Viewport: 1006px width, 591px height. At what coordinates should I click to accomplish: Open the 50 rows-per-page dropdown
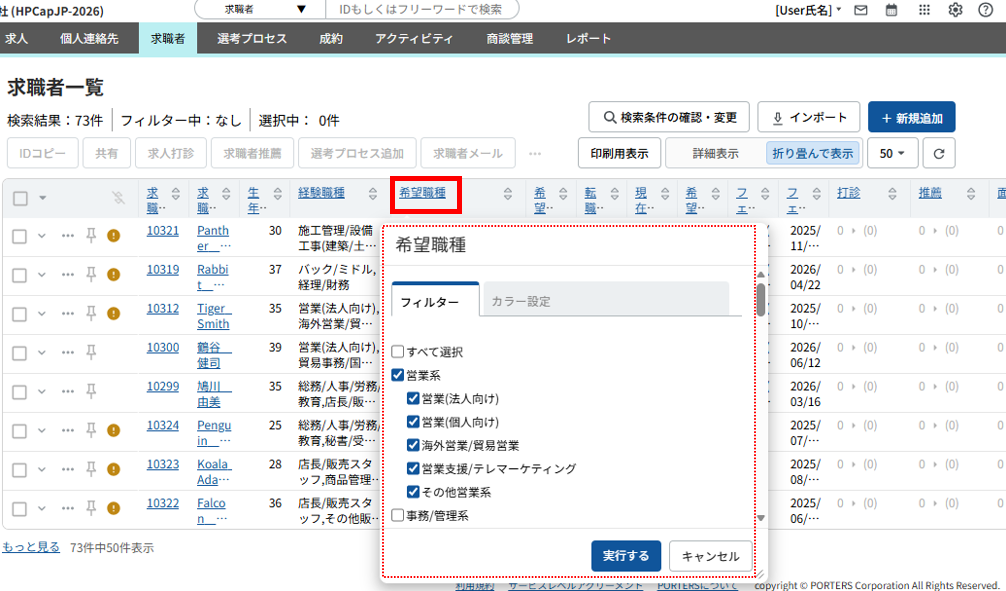coord(892,153)
